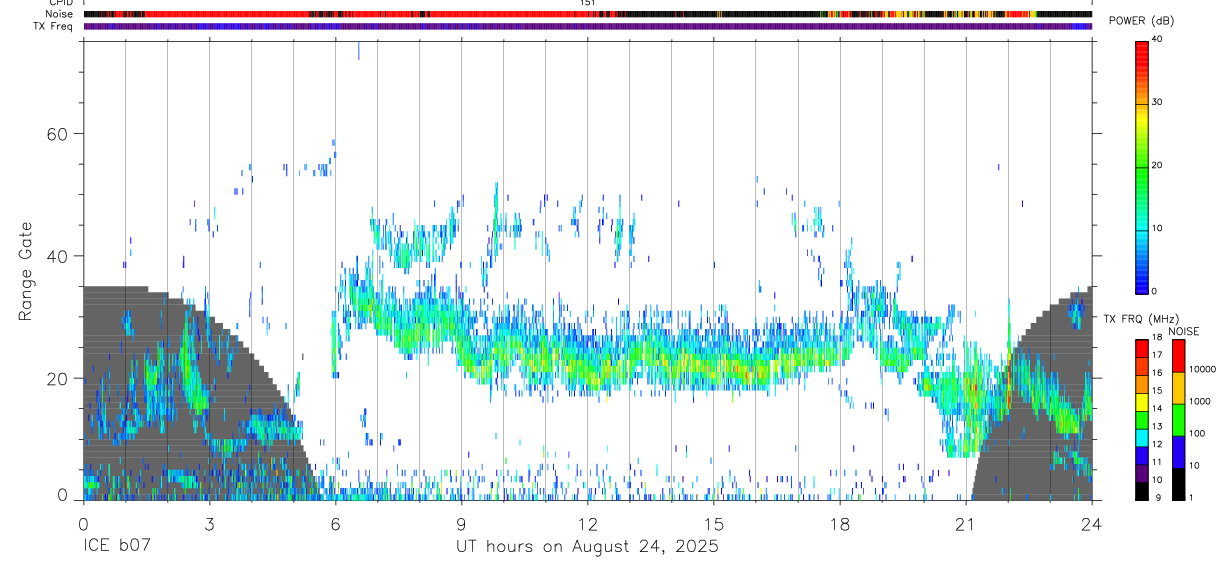Image resolution: width=1228 pixels, height=567 pixels.
Task: Click the black swatch in the NOISE legend
Action: coord(1178,484)
